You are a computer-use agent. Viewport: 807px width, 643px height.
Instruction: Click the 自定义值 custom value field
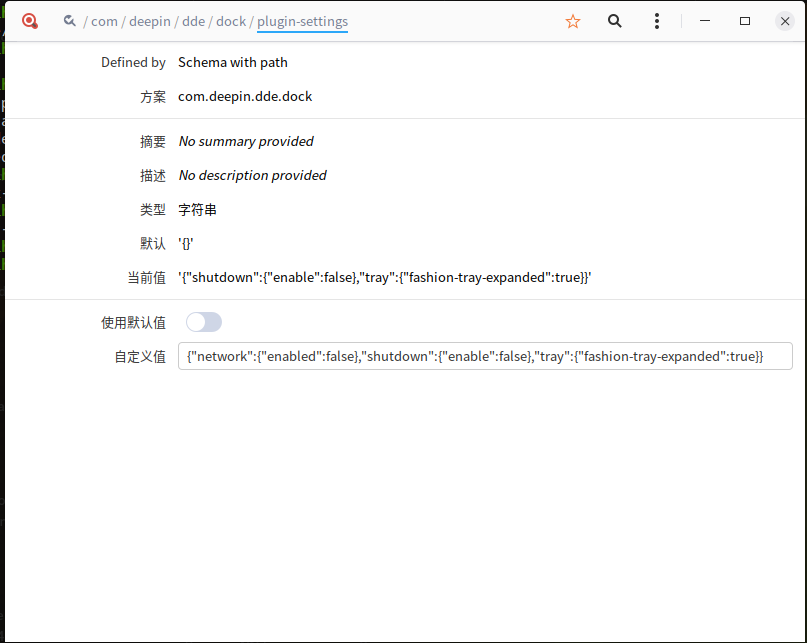point(485,356)
